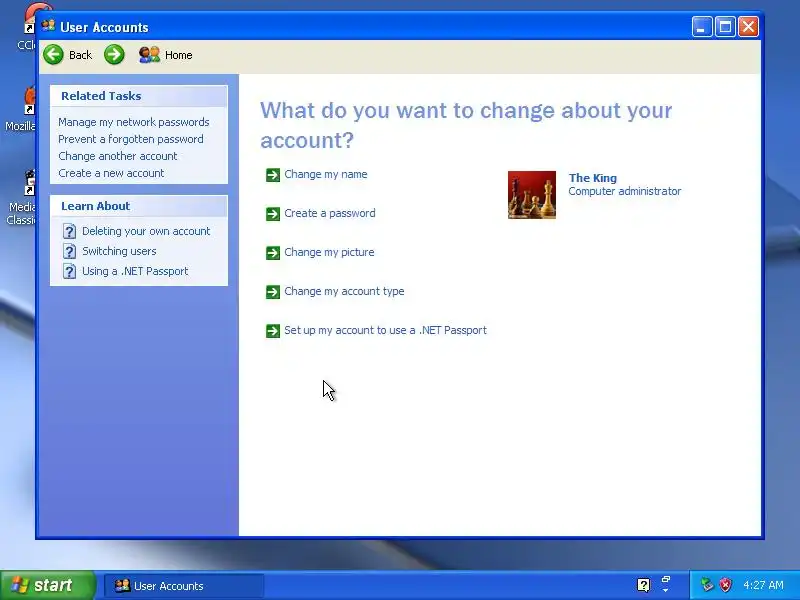This screenshot has width=800, height=600.
Task: Click the Back label in toolbar
Action: (x=81, y=55)
